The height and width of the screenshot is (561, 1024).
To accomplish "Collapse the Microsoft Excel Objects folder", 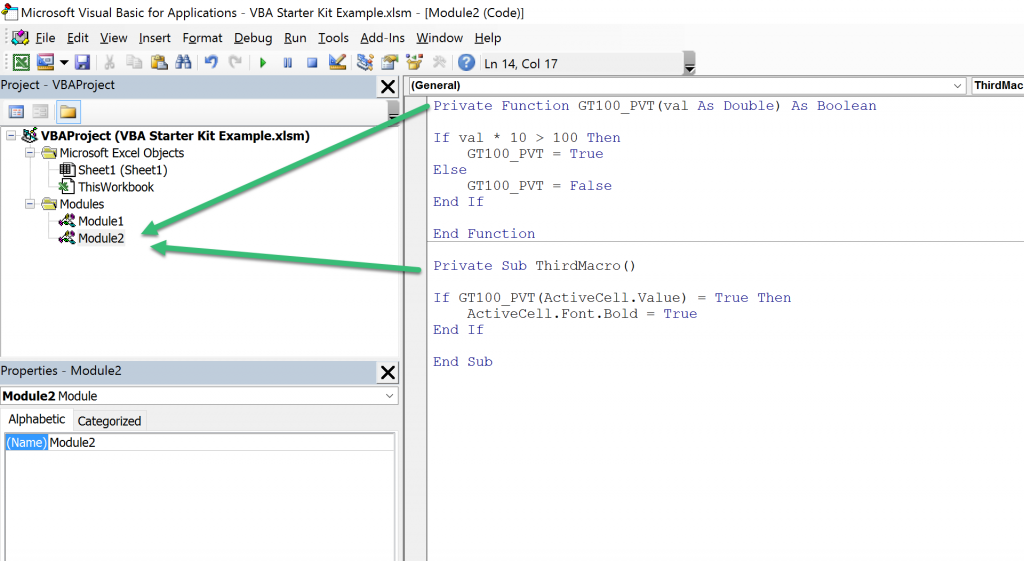I will (x=30, y=153).
